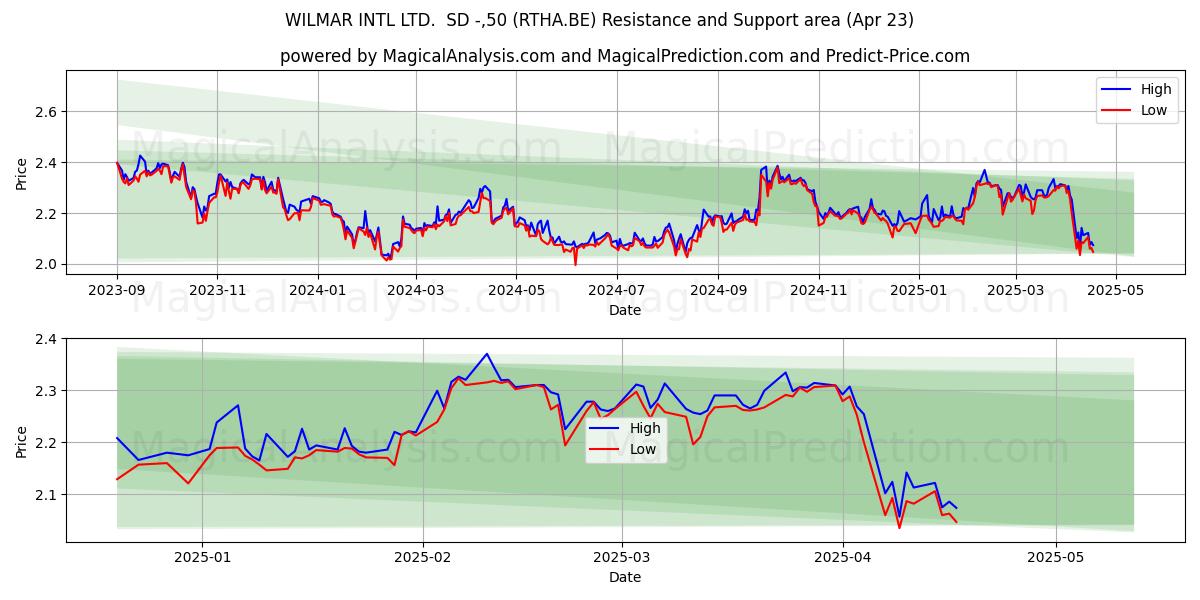Click the 2025-05 tick label on top chart
Screen dimensions: 1200x600
coord(1114,290)
